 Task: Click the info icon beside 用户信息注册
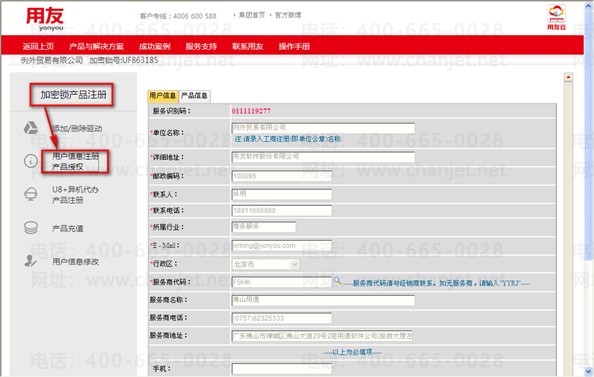click(x=31, y=161)
